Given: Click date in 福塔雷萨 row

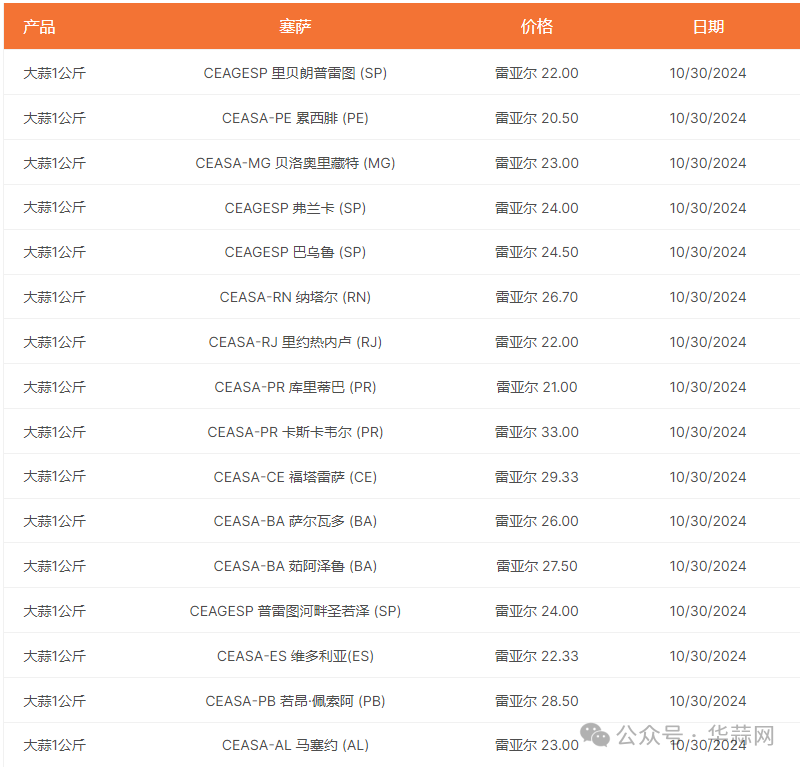Looking at the screenshot, I should pyautogui.click(x=708, y=477).
